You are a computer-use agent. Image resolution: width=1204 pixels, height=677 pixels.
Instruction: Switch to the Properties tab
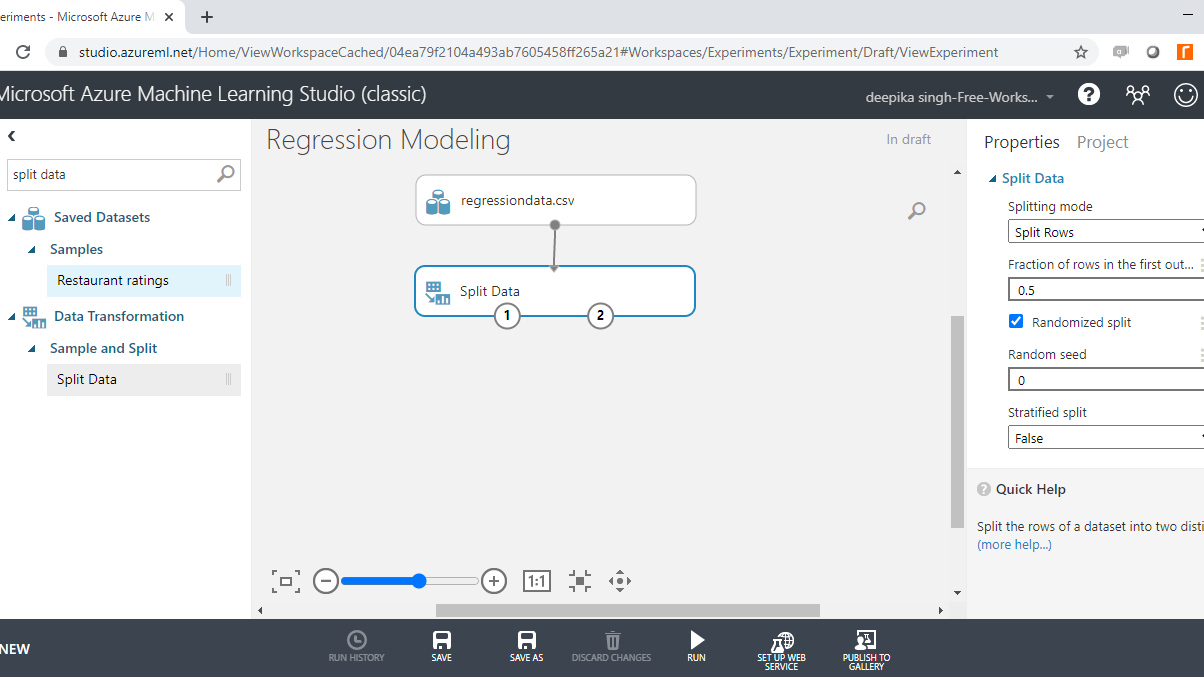tap(1022, 142)
